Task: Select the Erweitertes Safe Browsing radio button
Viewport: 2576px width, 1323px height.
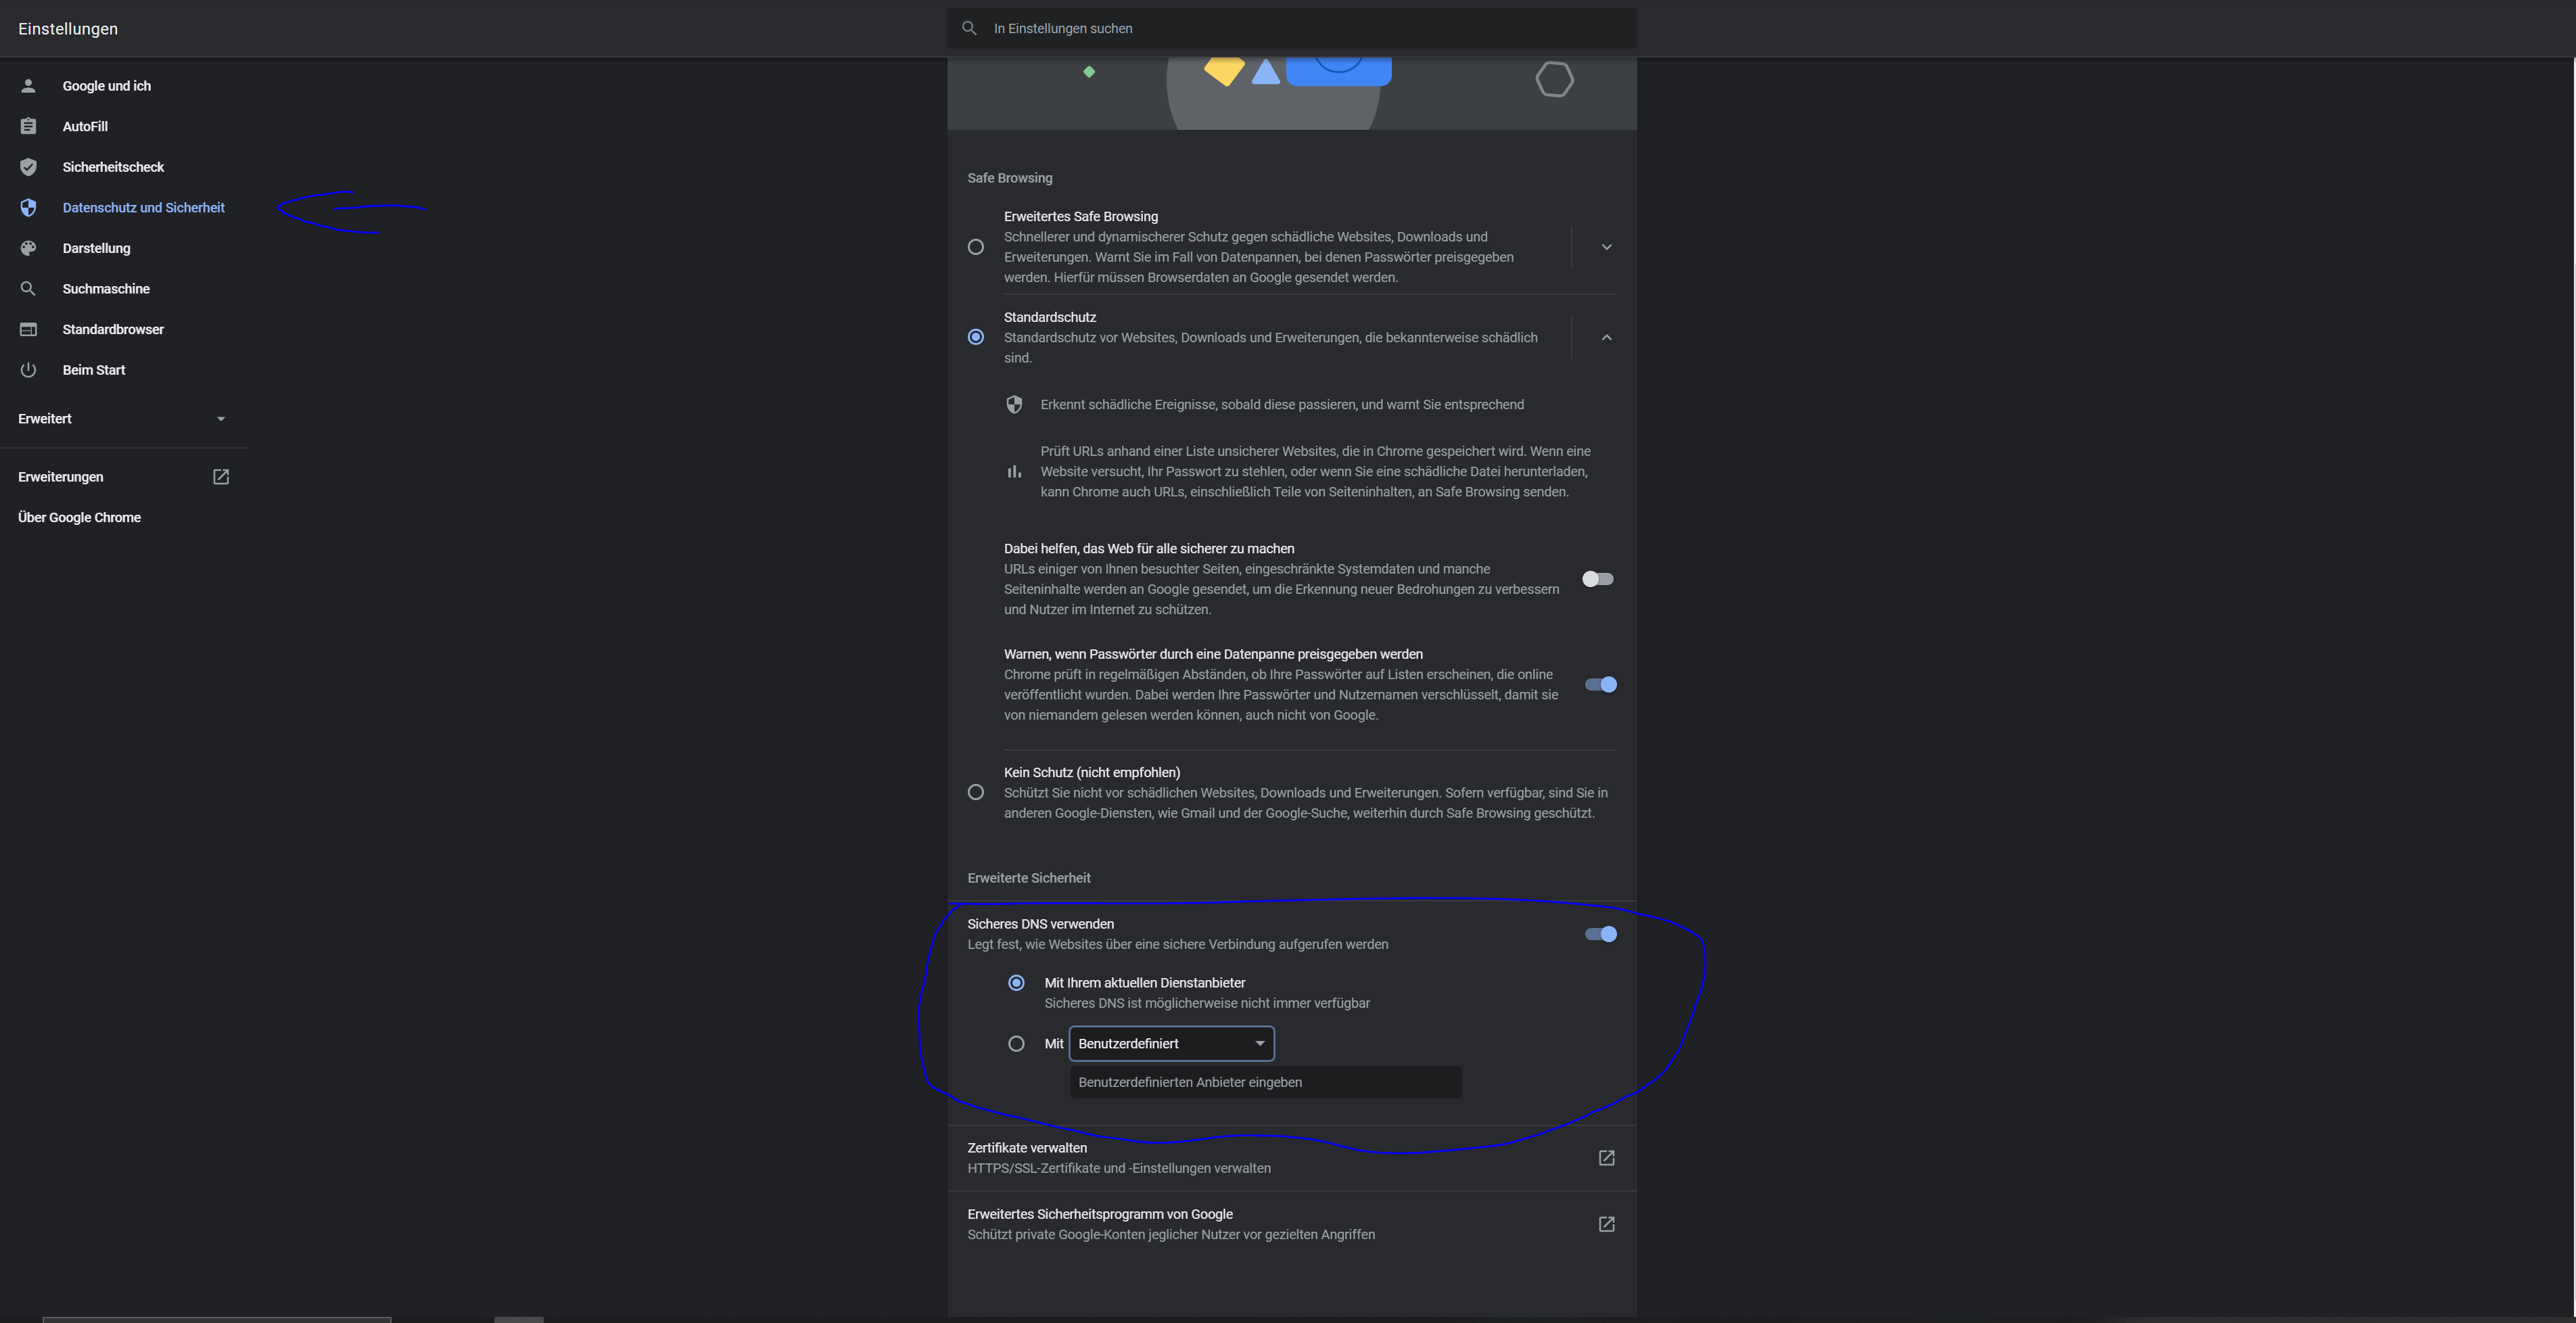Action: (976, 247)
